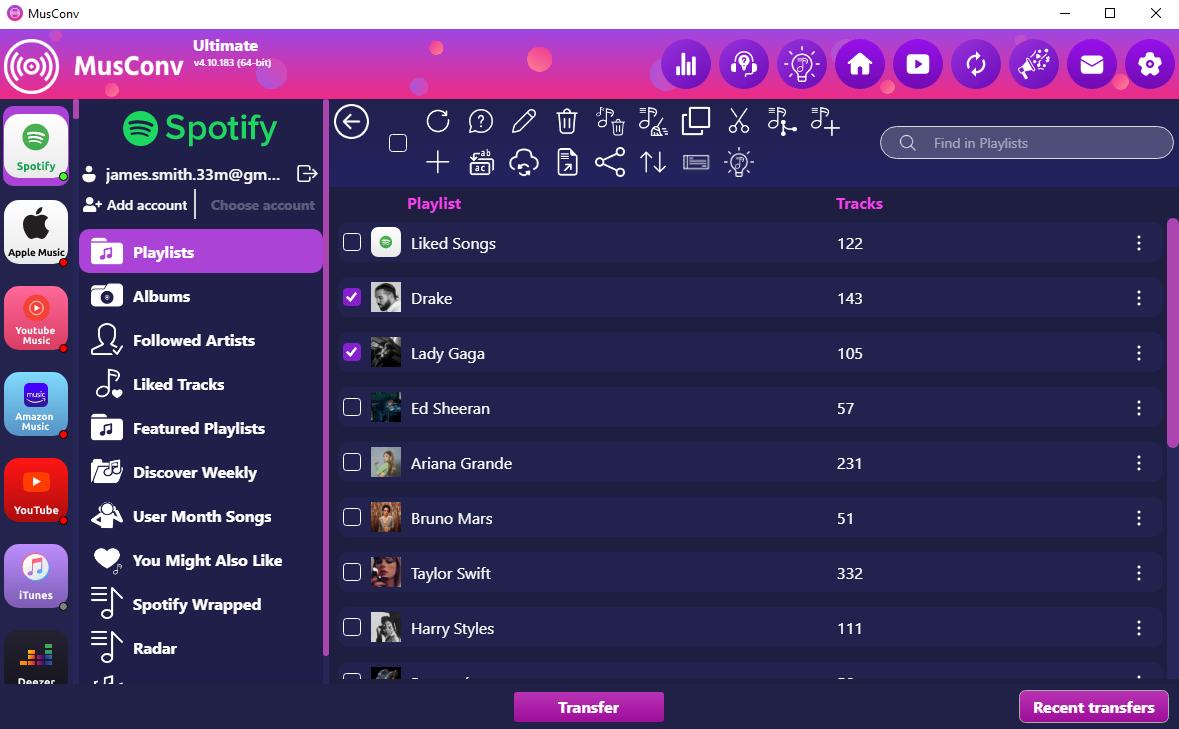Open the Ariana Grande row options menu
Screen dimensions: 1179x729
1138,463
